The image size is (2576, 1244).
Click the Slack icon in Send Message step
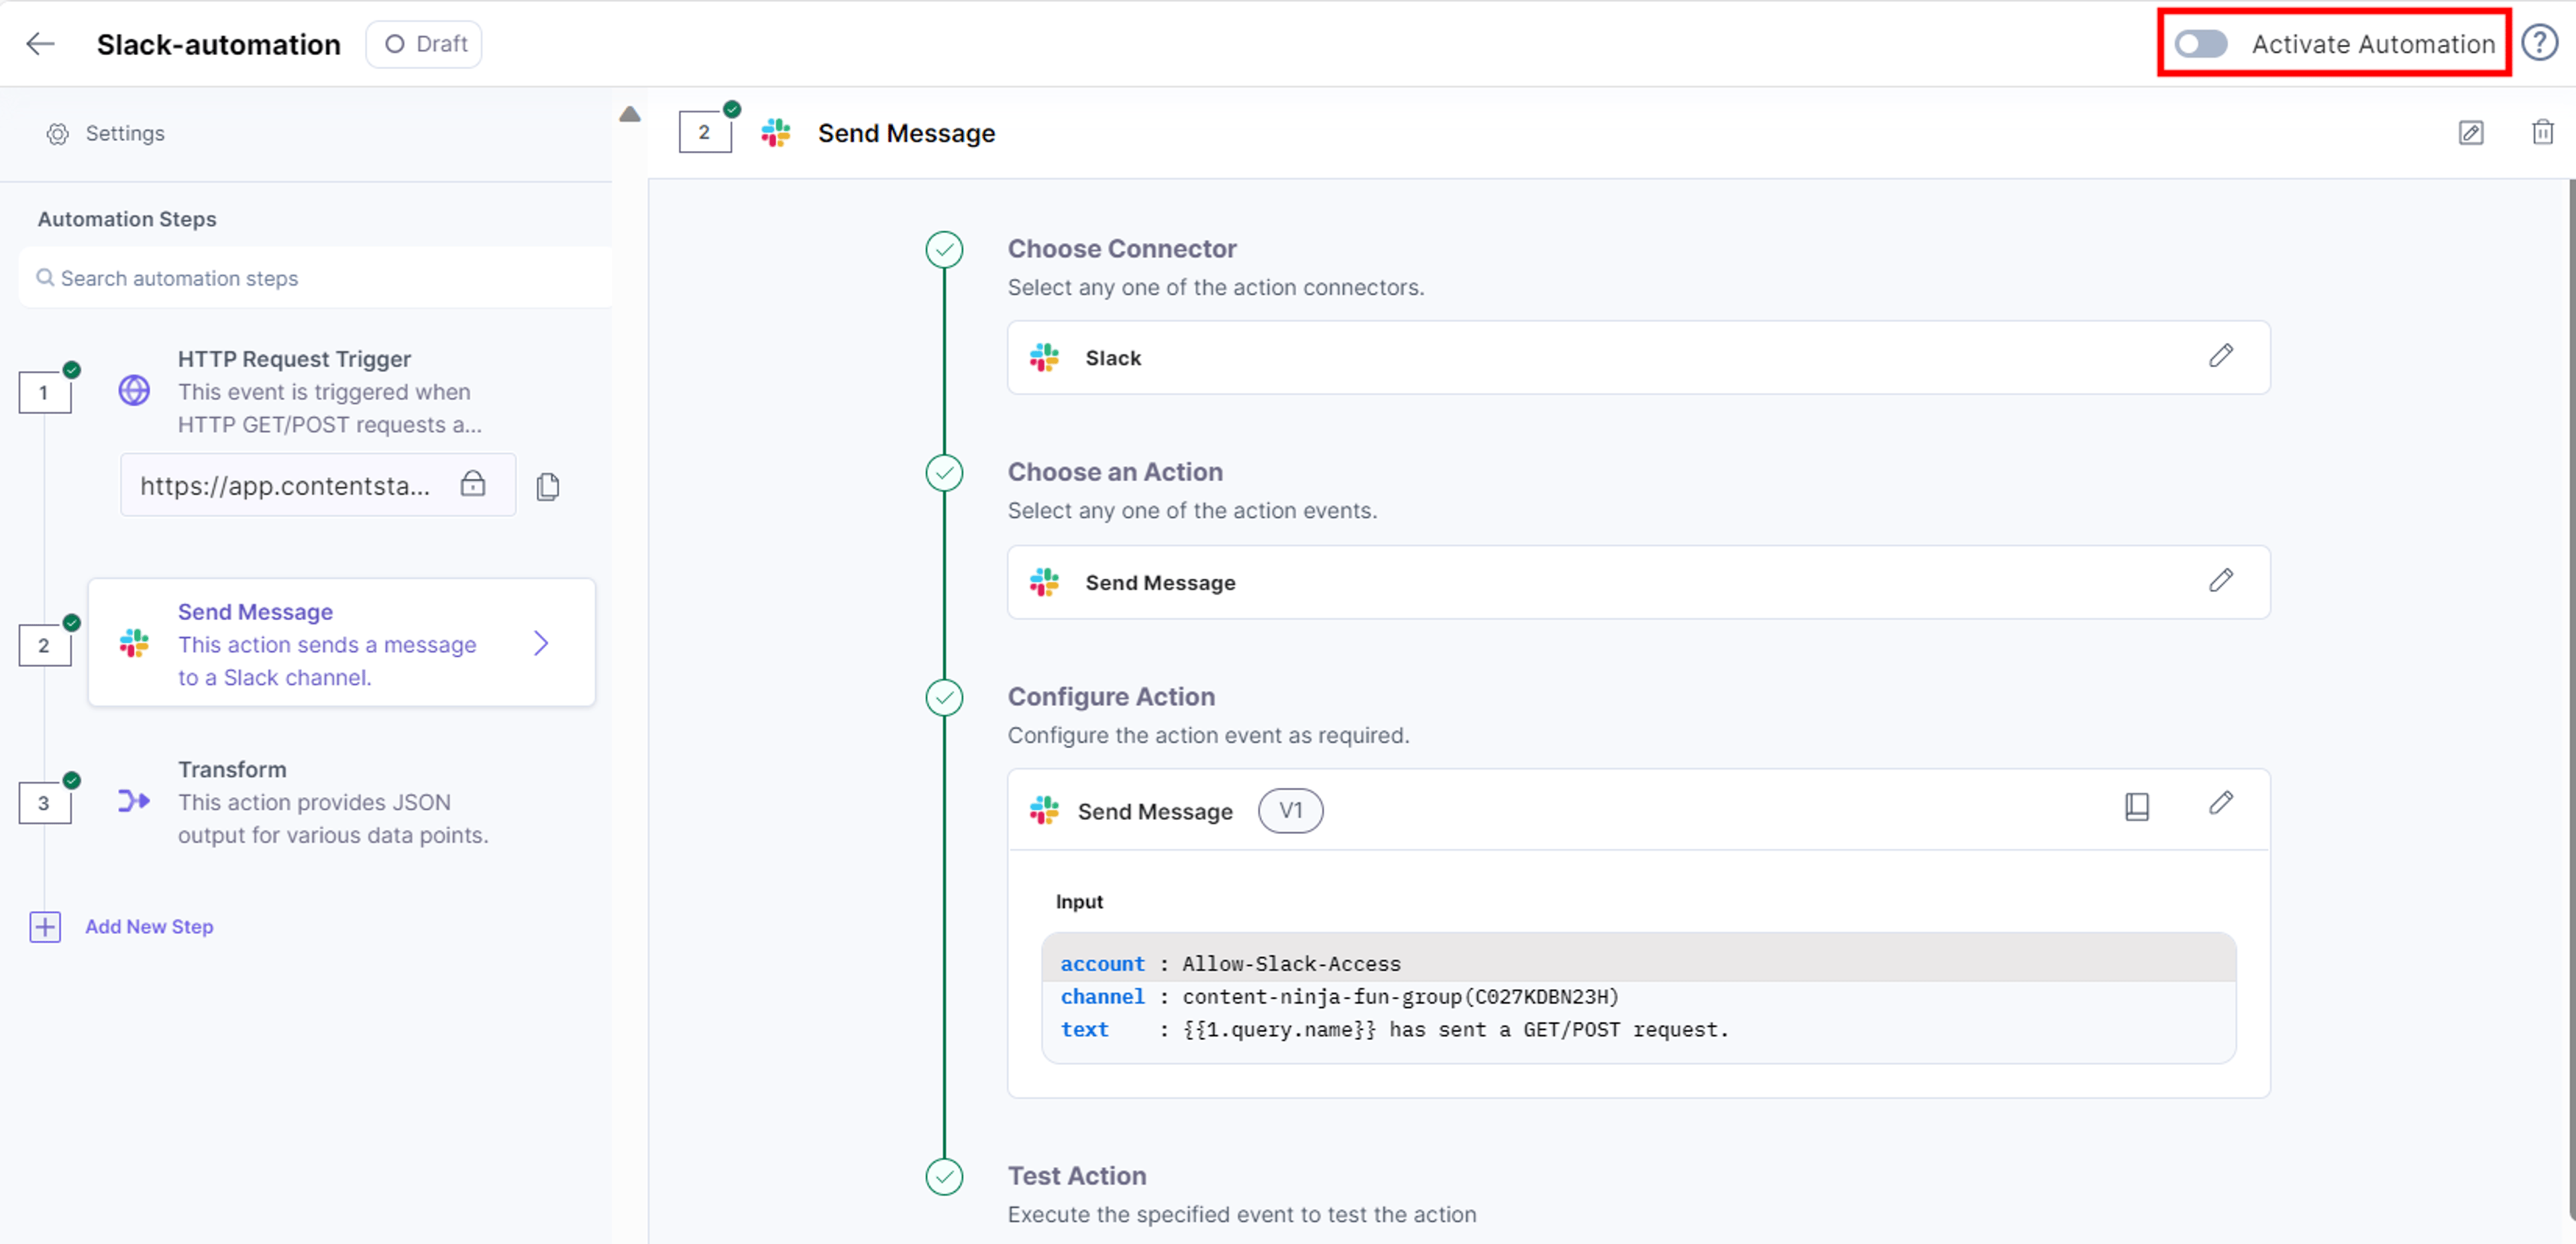[x=134, y=643]
